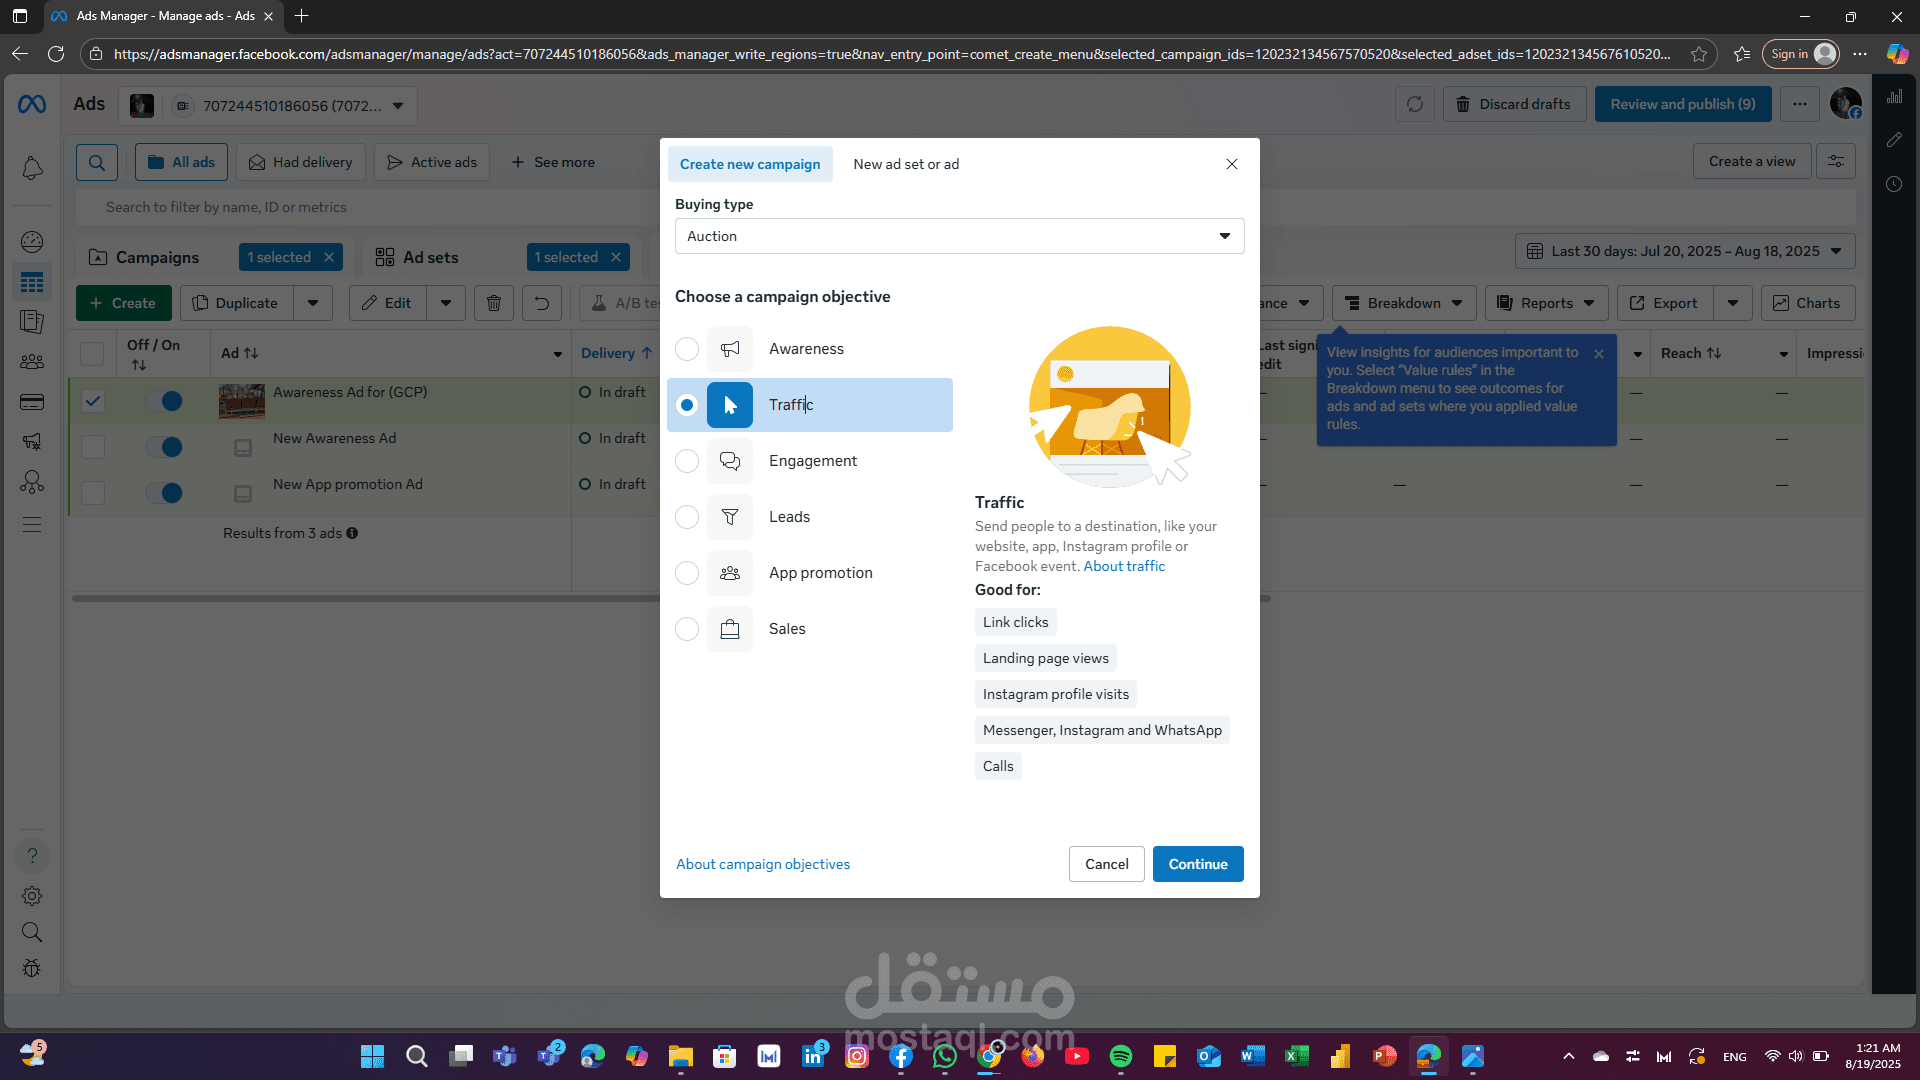
Task: Open the charts panel icon on right rail
Action: [1895, 97]
